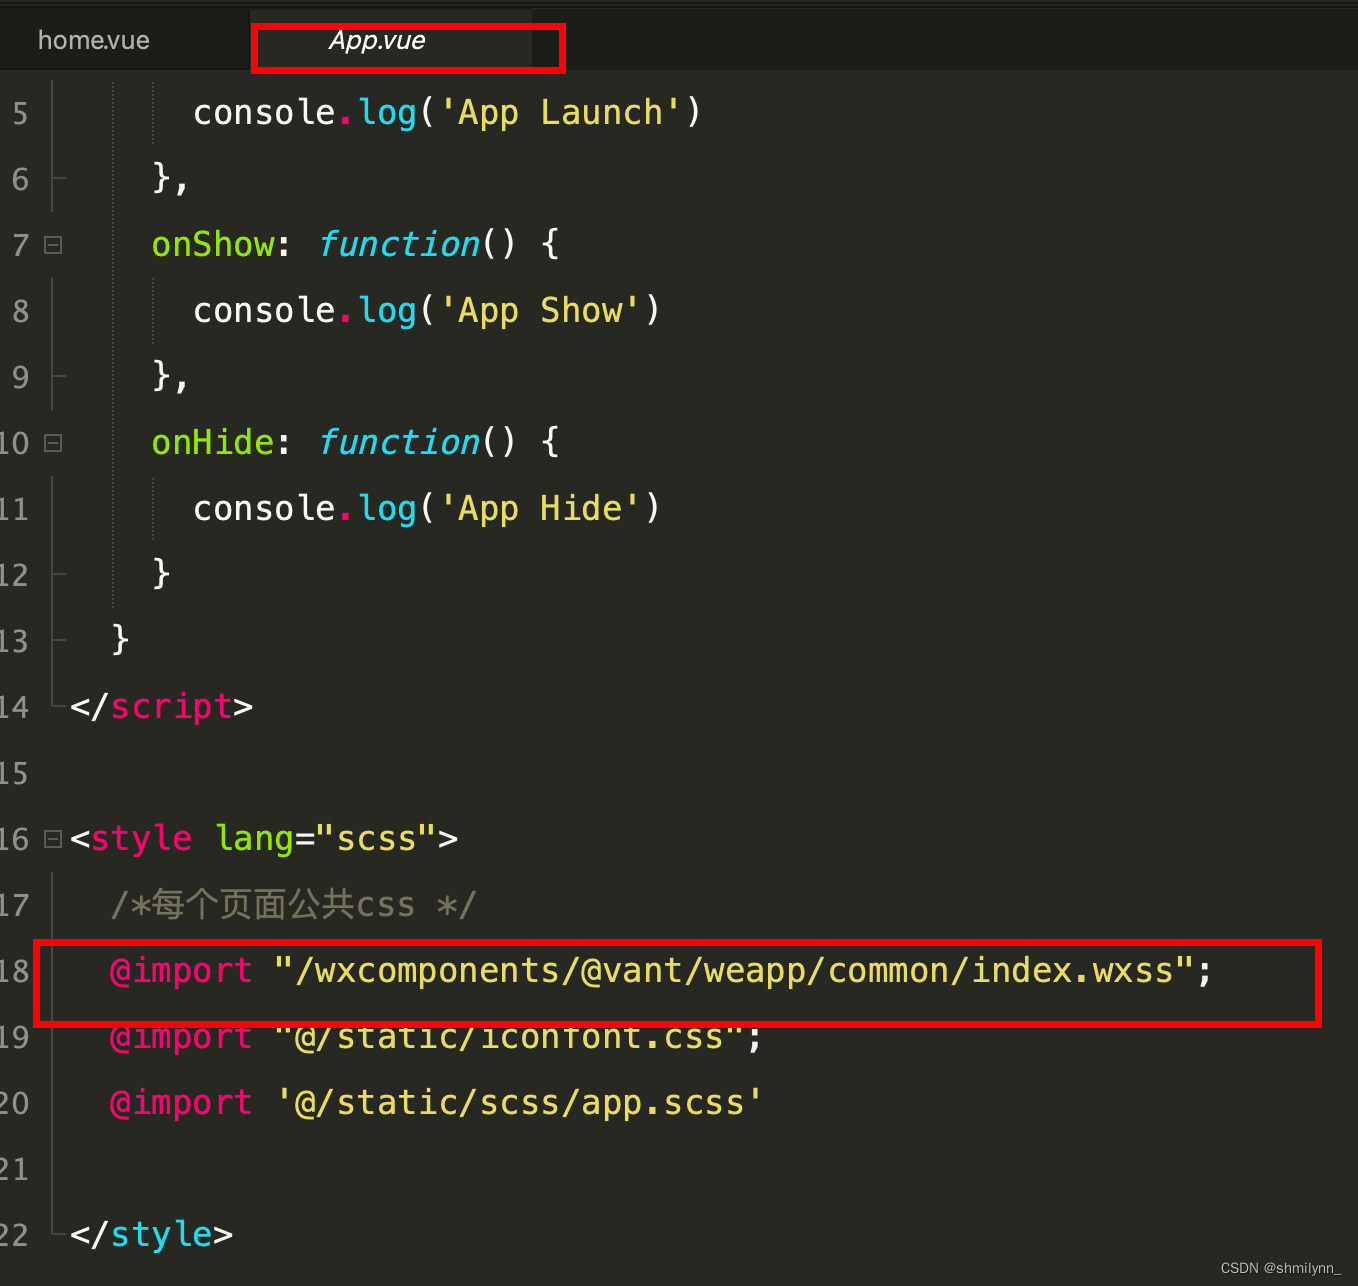Click the closing script tag
The height and width of the screenshot is (1286, 1358).
point(161,707)
